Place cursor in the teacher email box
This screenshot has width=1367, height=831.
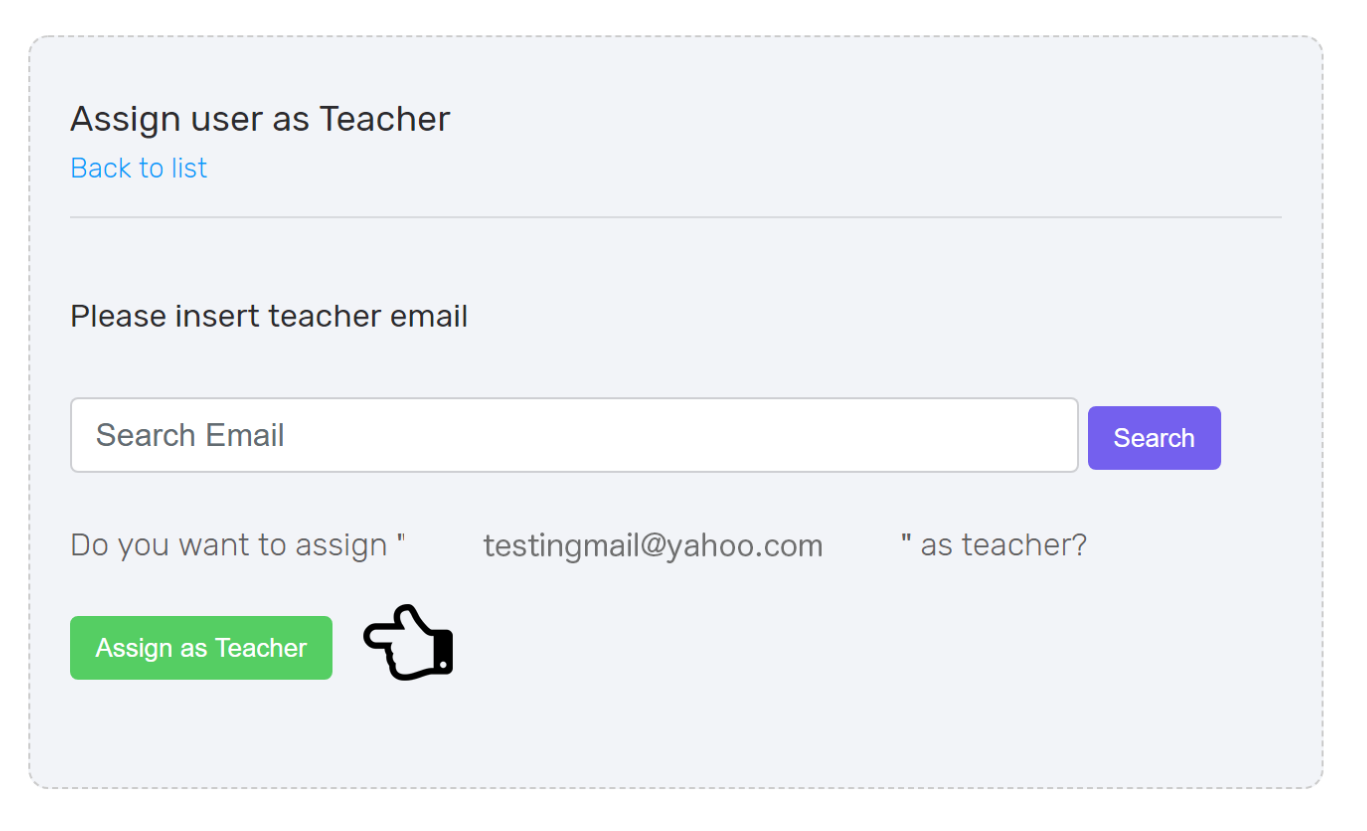tap(574, 435)
